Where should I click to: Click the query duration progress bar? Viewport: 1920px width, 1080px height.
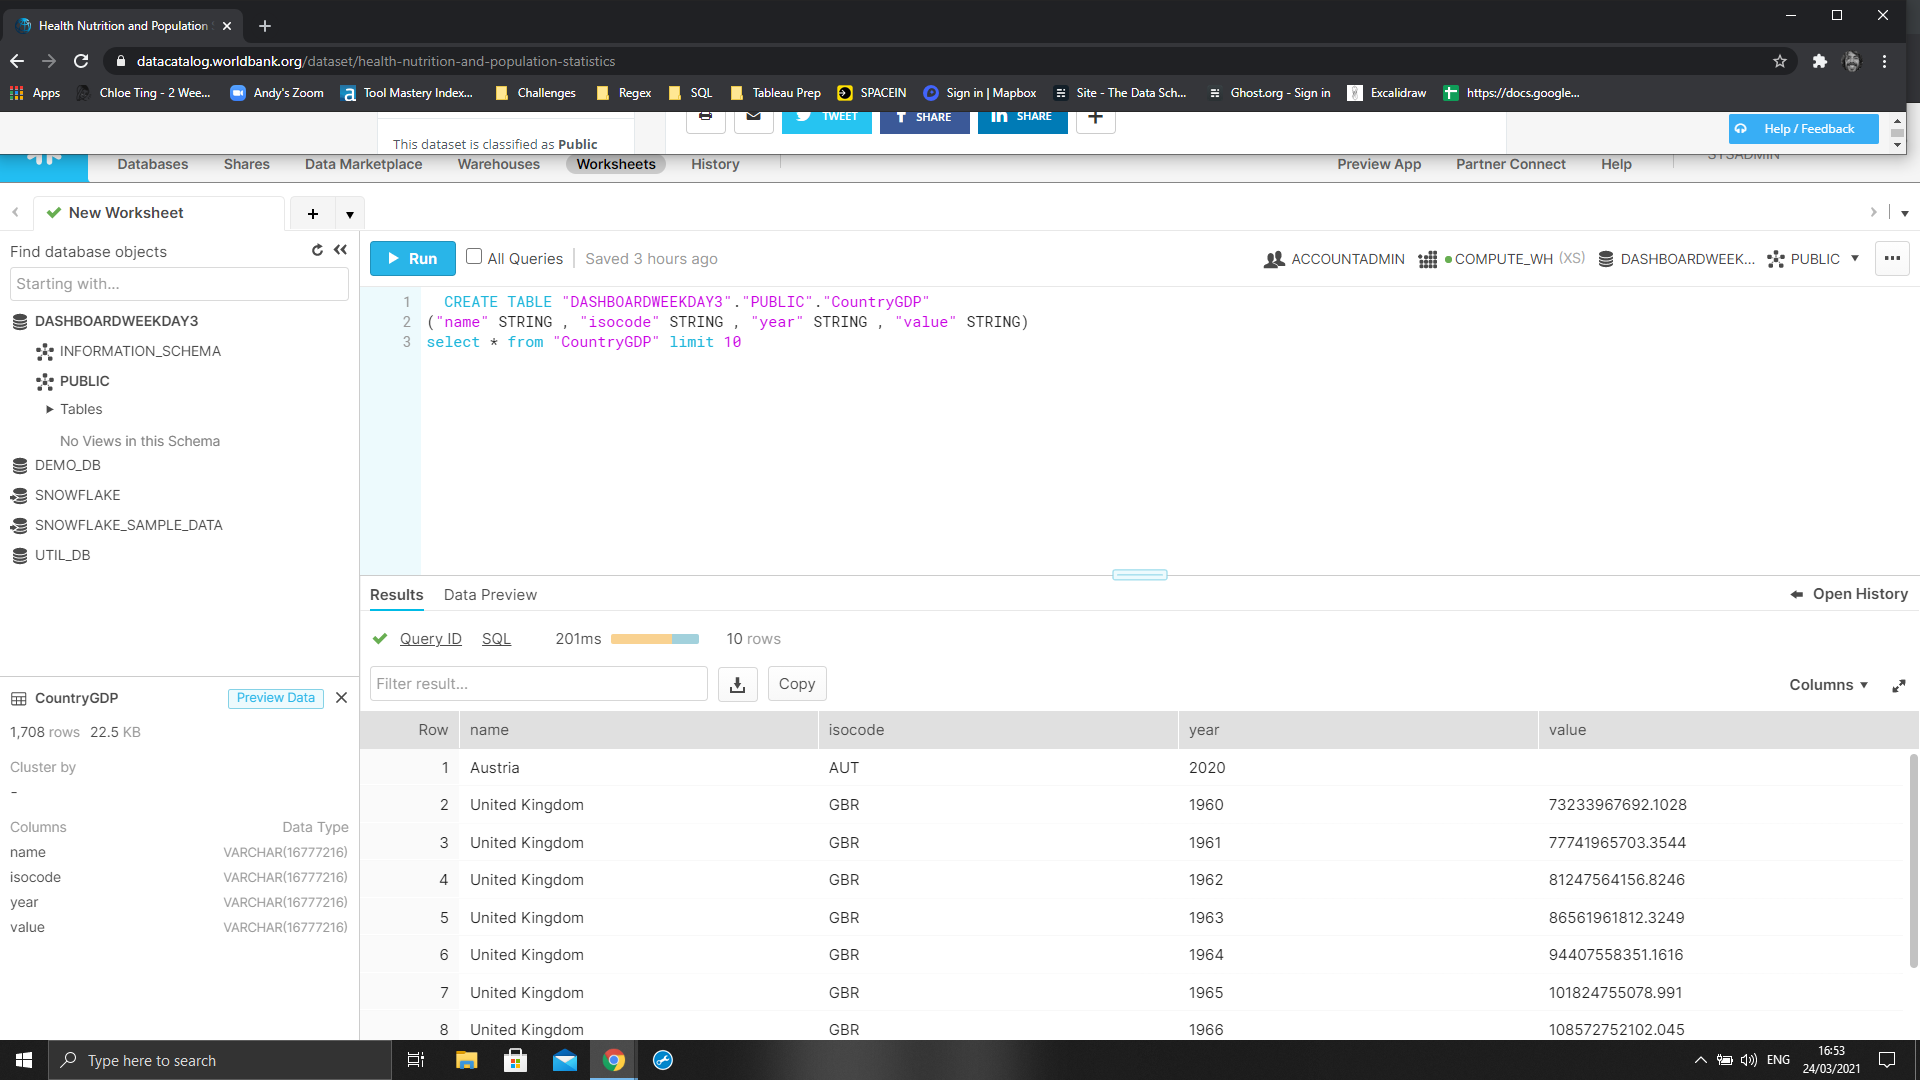pyautogui.click(x=654, y=639)
